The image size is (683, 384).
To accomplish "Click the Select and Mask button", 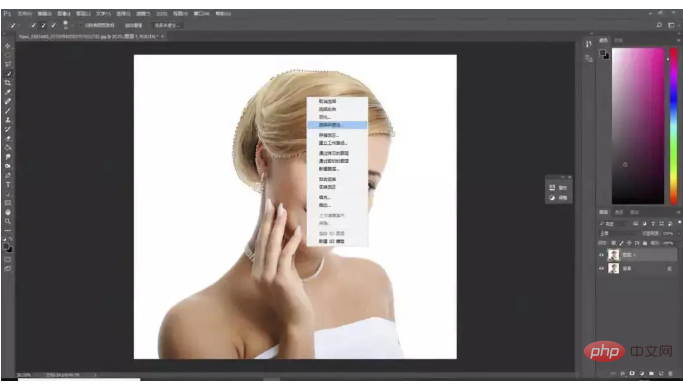I will pos(167,25).
